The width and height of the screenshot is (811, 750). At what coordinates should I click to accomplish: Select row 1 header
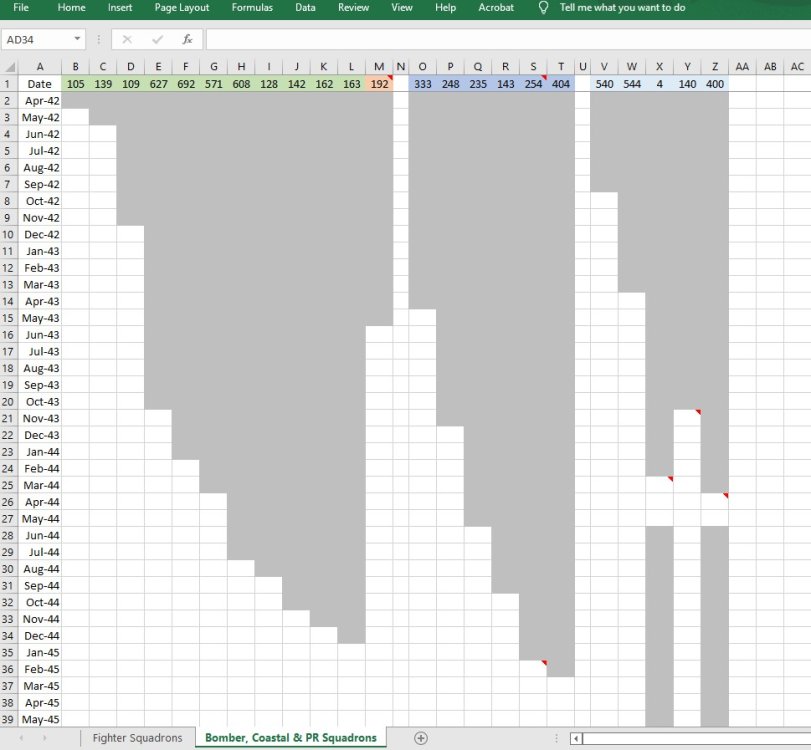point(8,84)
